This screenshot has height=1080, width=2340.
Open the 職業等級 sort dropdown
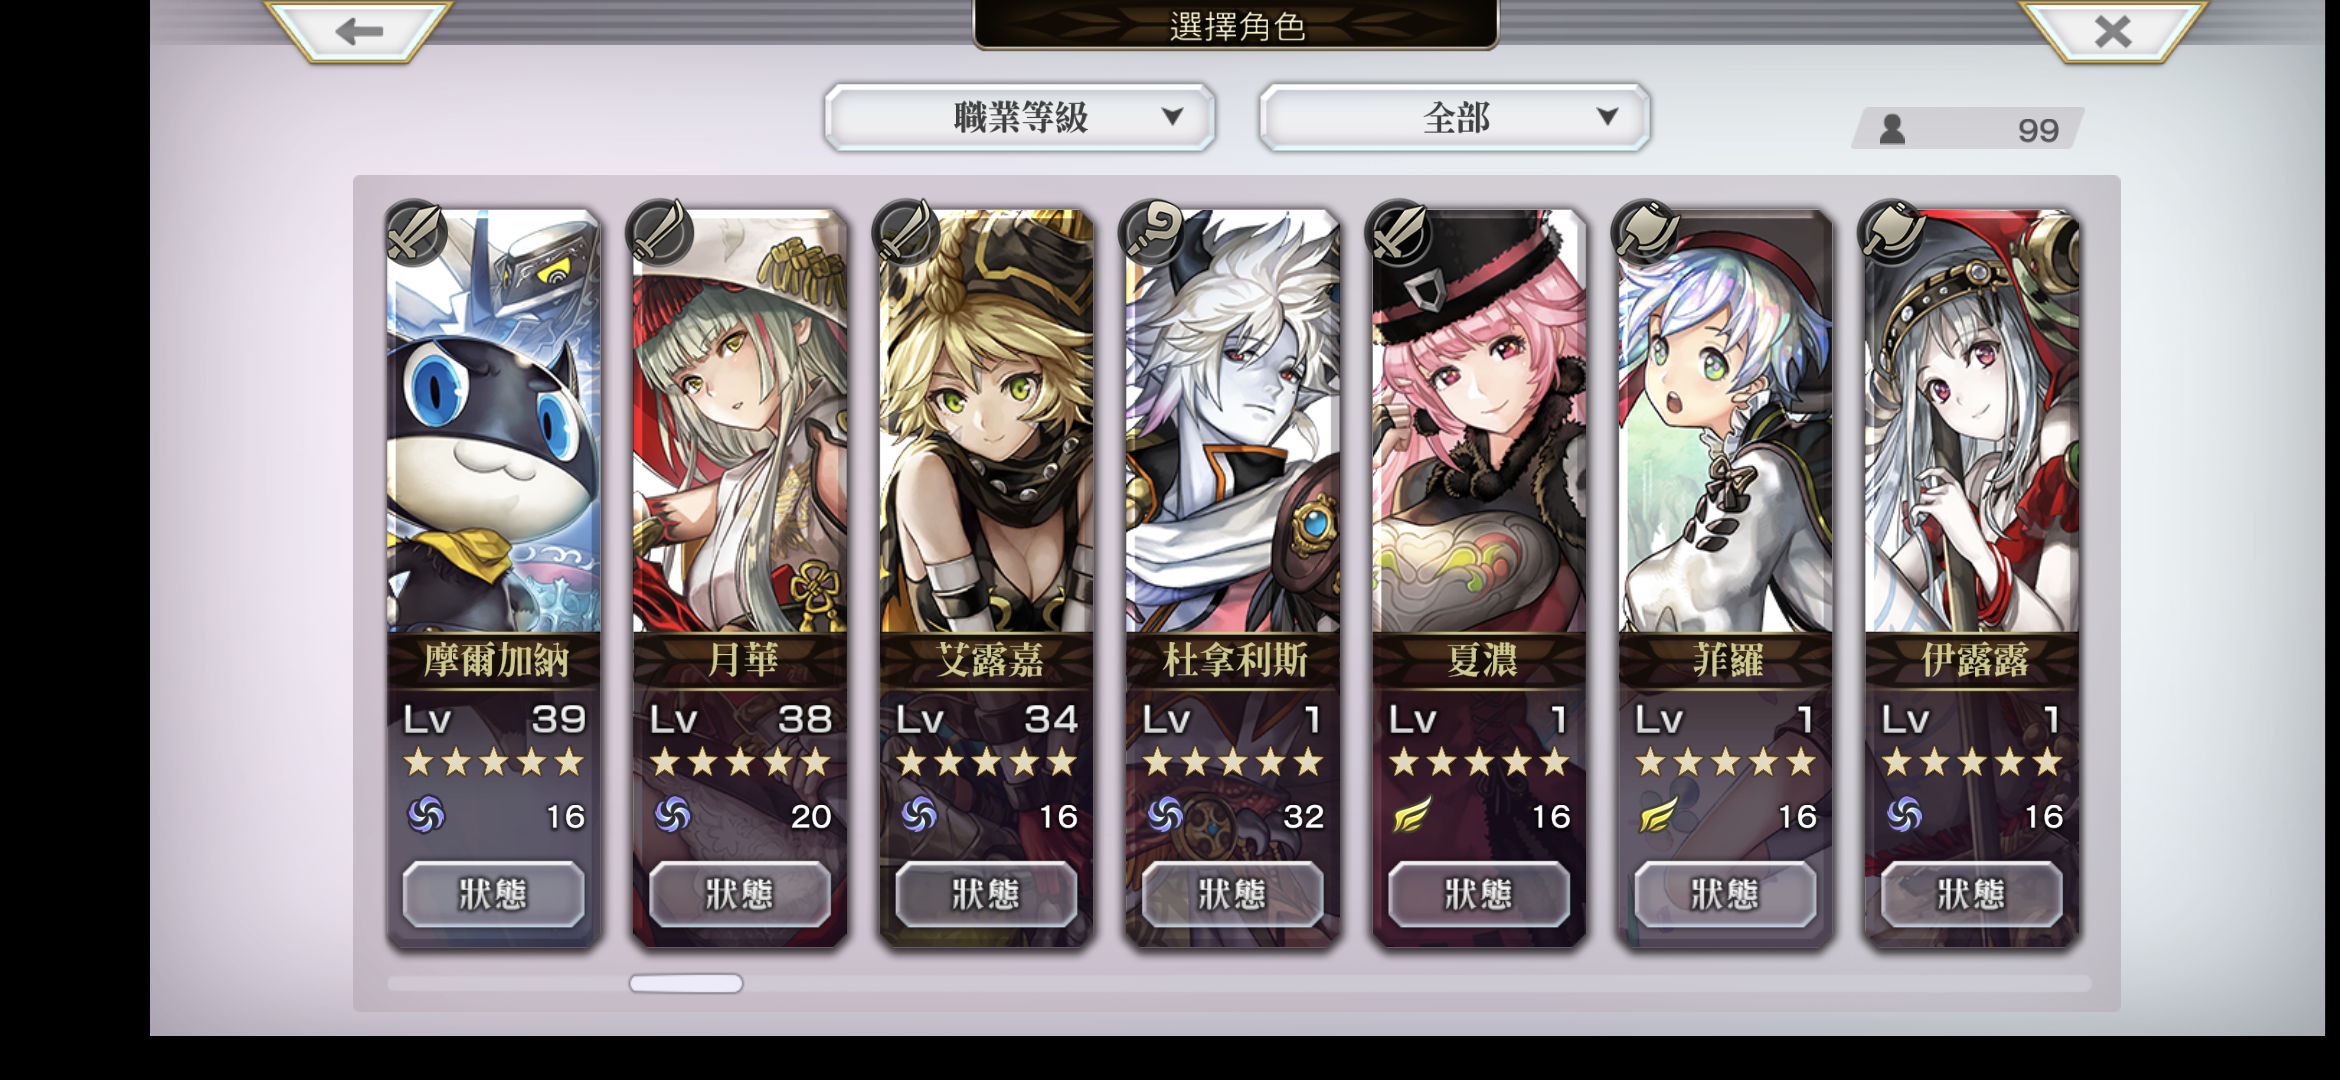(x=1019, y=118)
